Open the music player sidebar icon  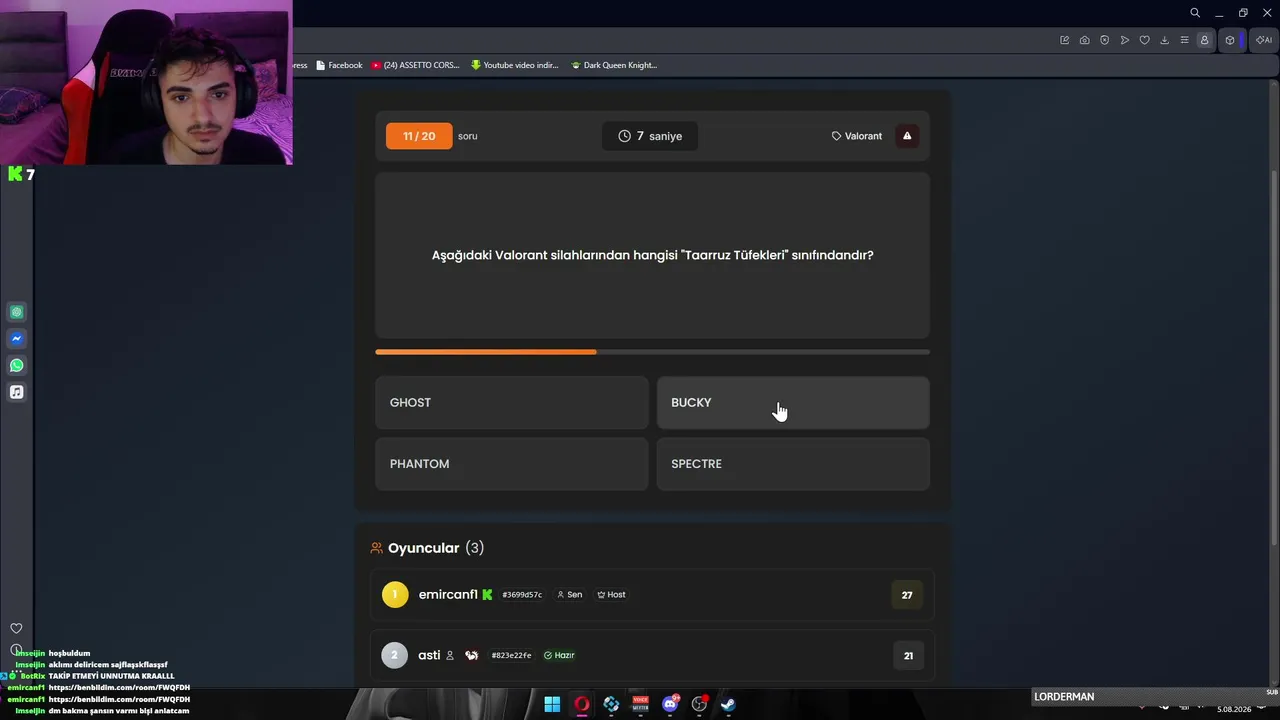point(16,392)
